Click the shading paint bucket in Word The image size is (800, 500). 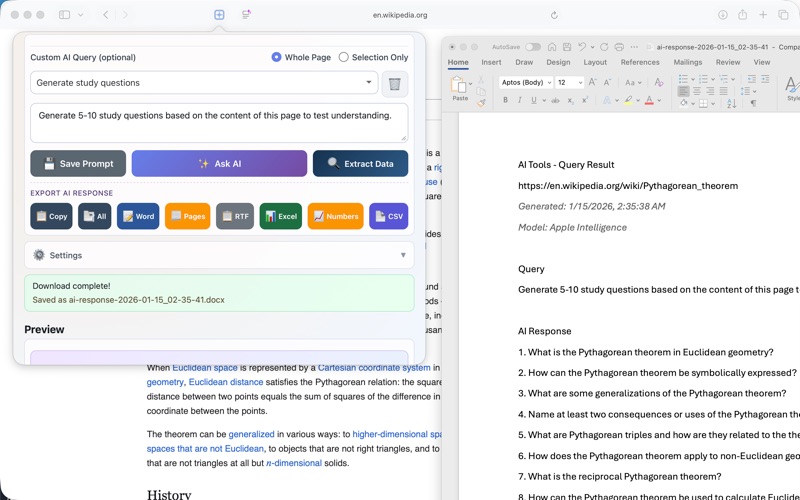tap(684, 104)
